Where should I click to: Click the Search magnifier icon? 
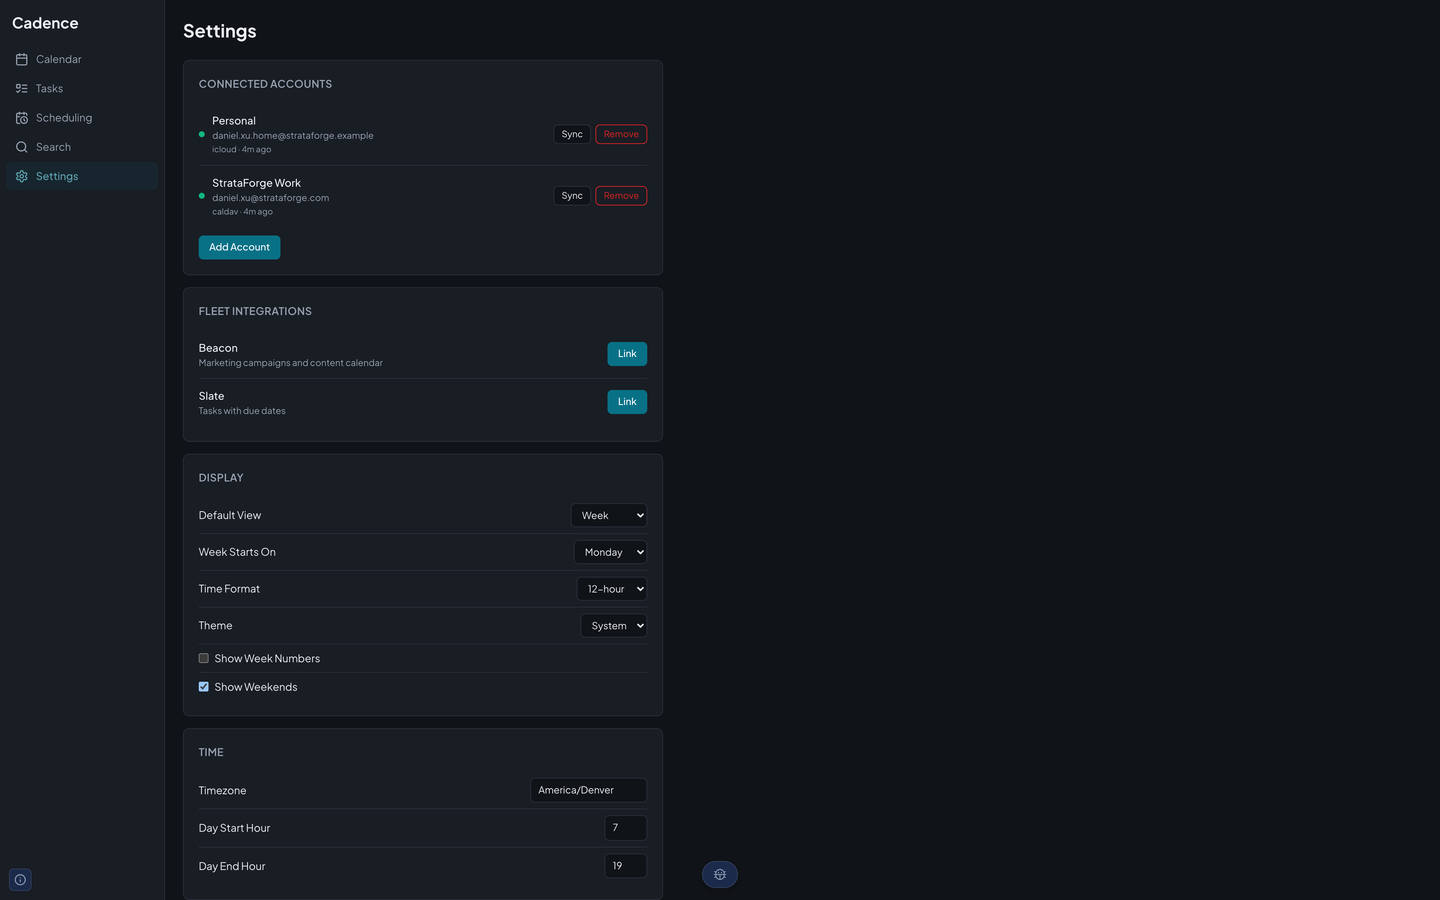(21, 147)
